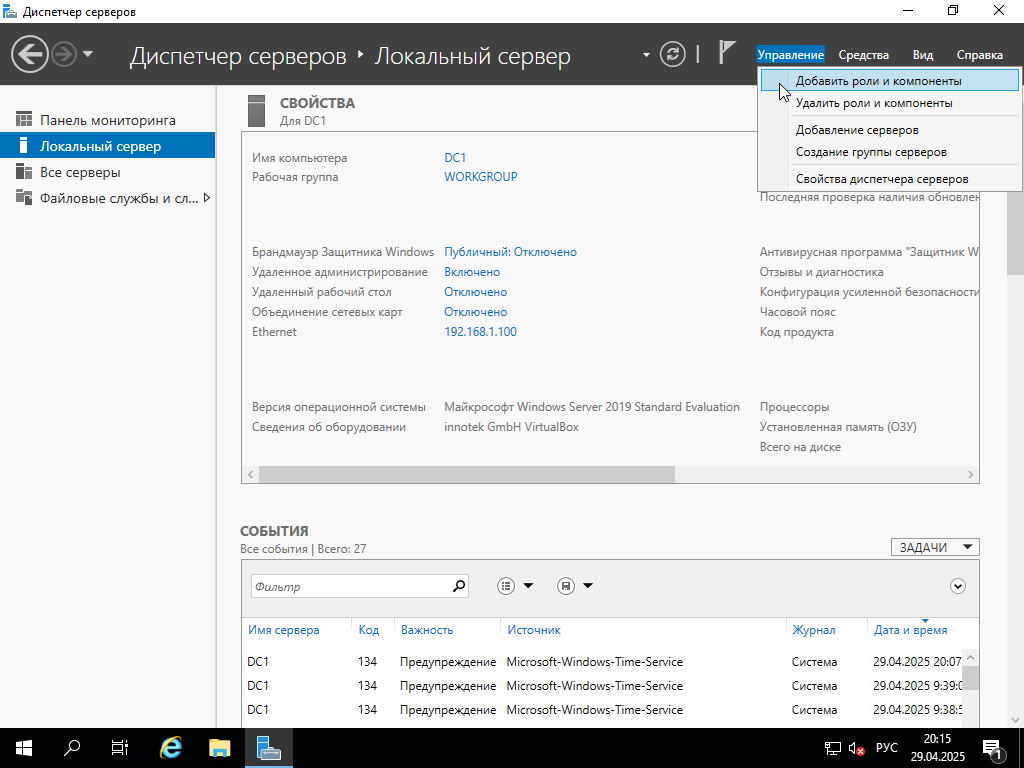Open navigation history dropdown next to forward arrow
1024x768 pixels.
pyautogui.click(x=88, y=54)
